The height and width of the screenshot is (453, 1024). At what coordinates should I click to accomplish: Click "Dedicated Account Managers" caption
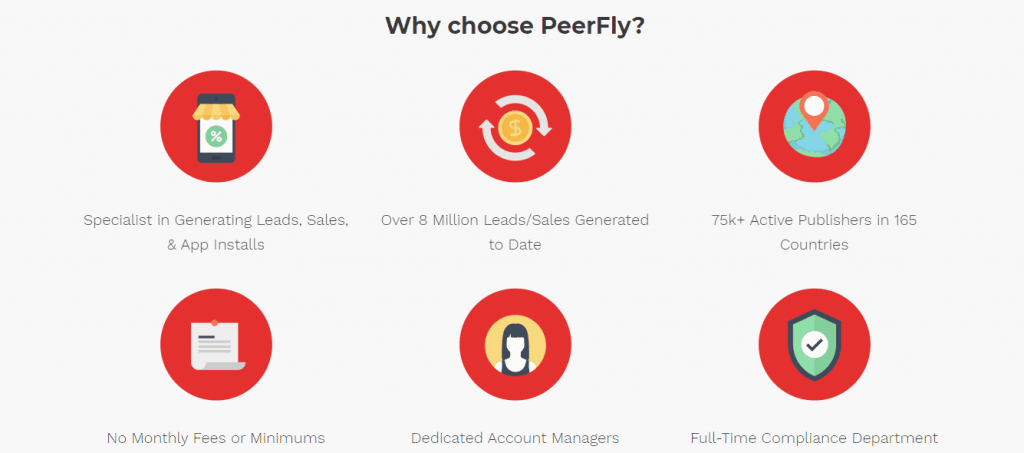click(x=515, y=437)
